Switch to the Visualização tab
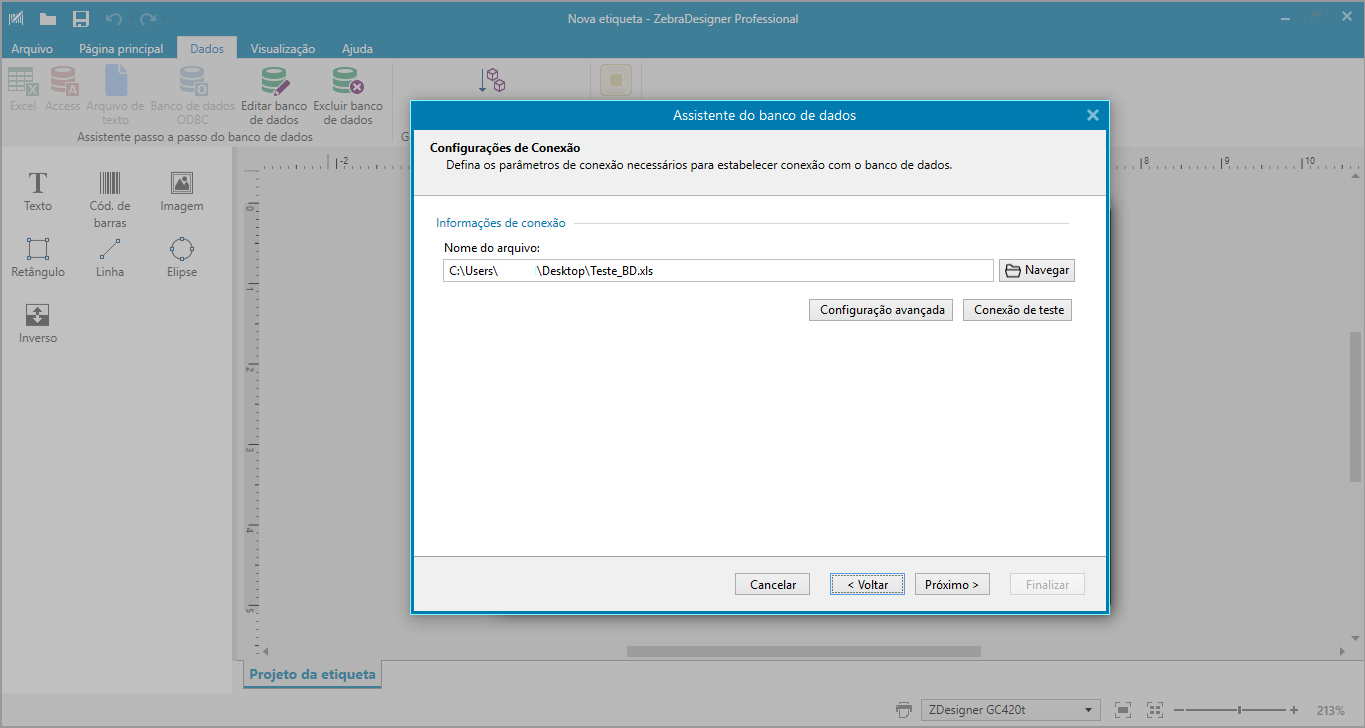Image resolution: width=1365 pixels, height=728 pixels. pos(283,47)
